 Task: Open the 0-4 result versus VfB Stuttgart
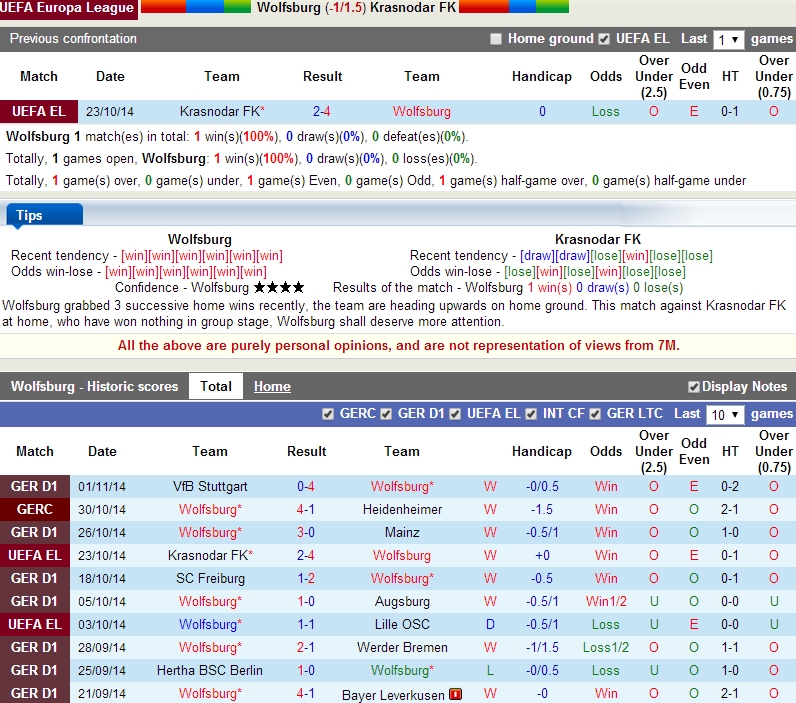[306, 487]
